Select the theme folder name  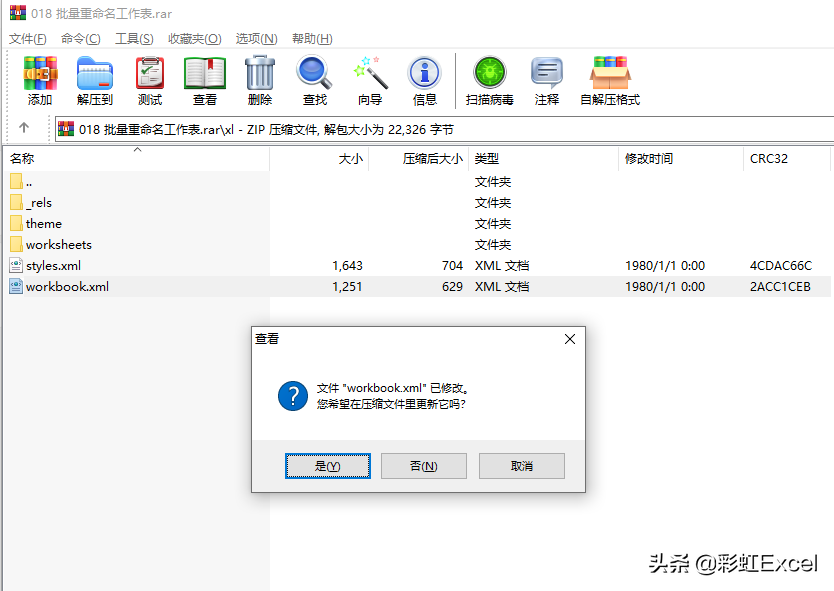click(44, 223)
